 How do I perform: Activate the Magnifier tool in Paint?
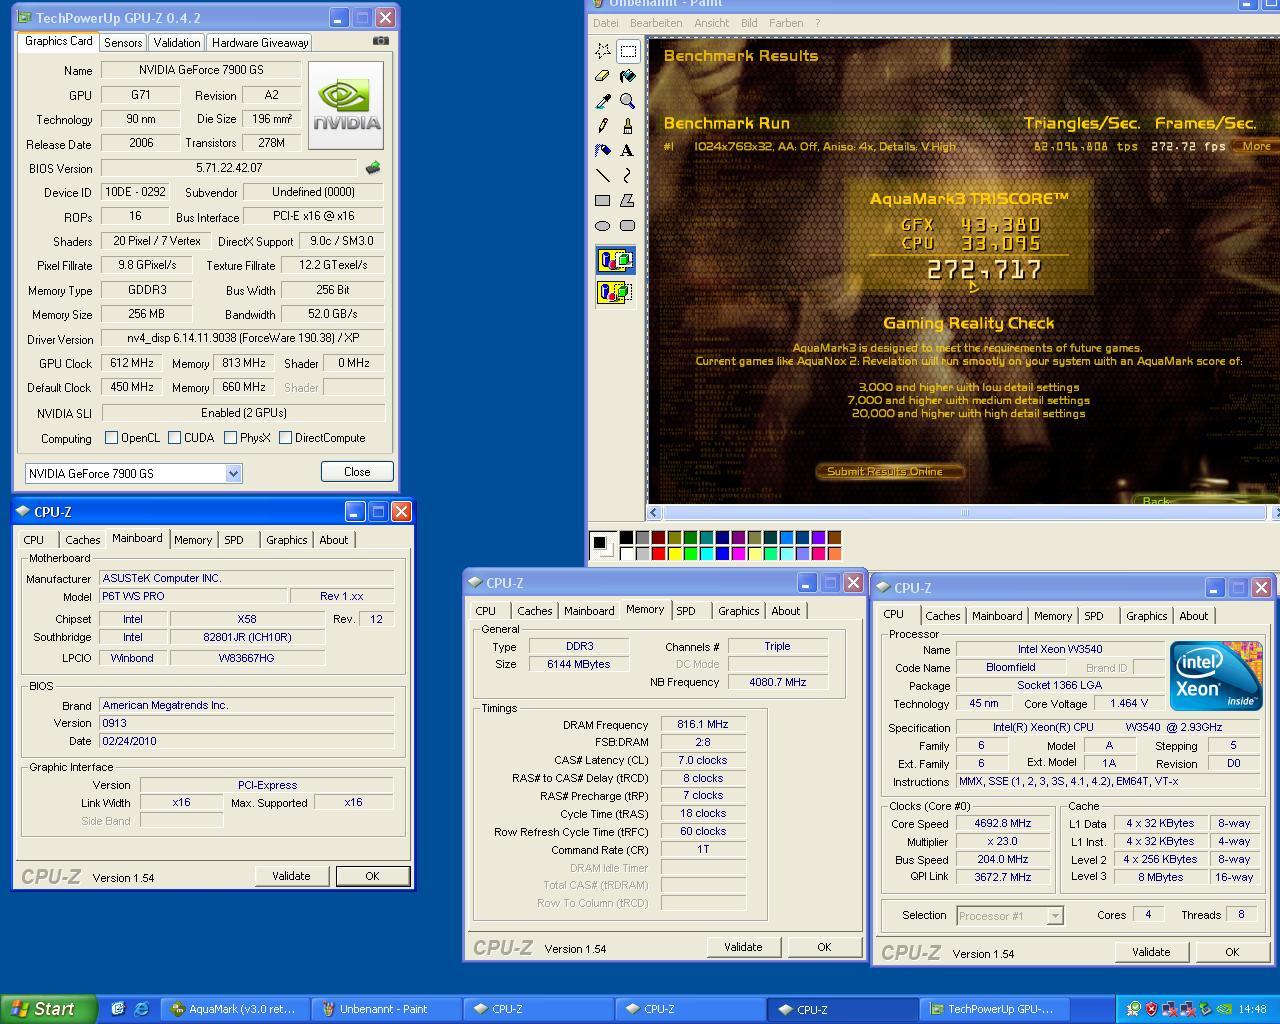coord(628,101)
